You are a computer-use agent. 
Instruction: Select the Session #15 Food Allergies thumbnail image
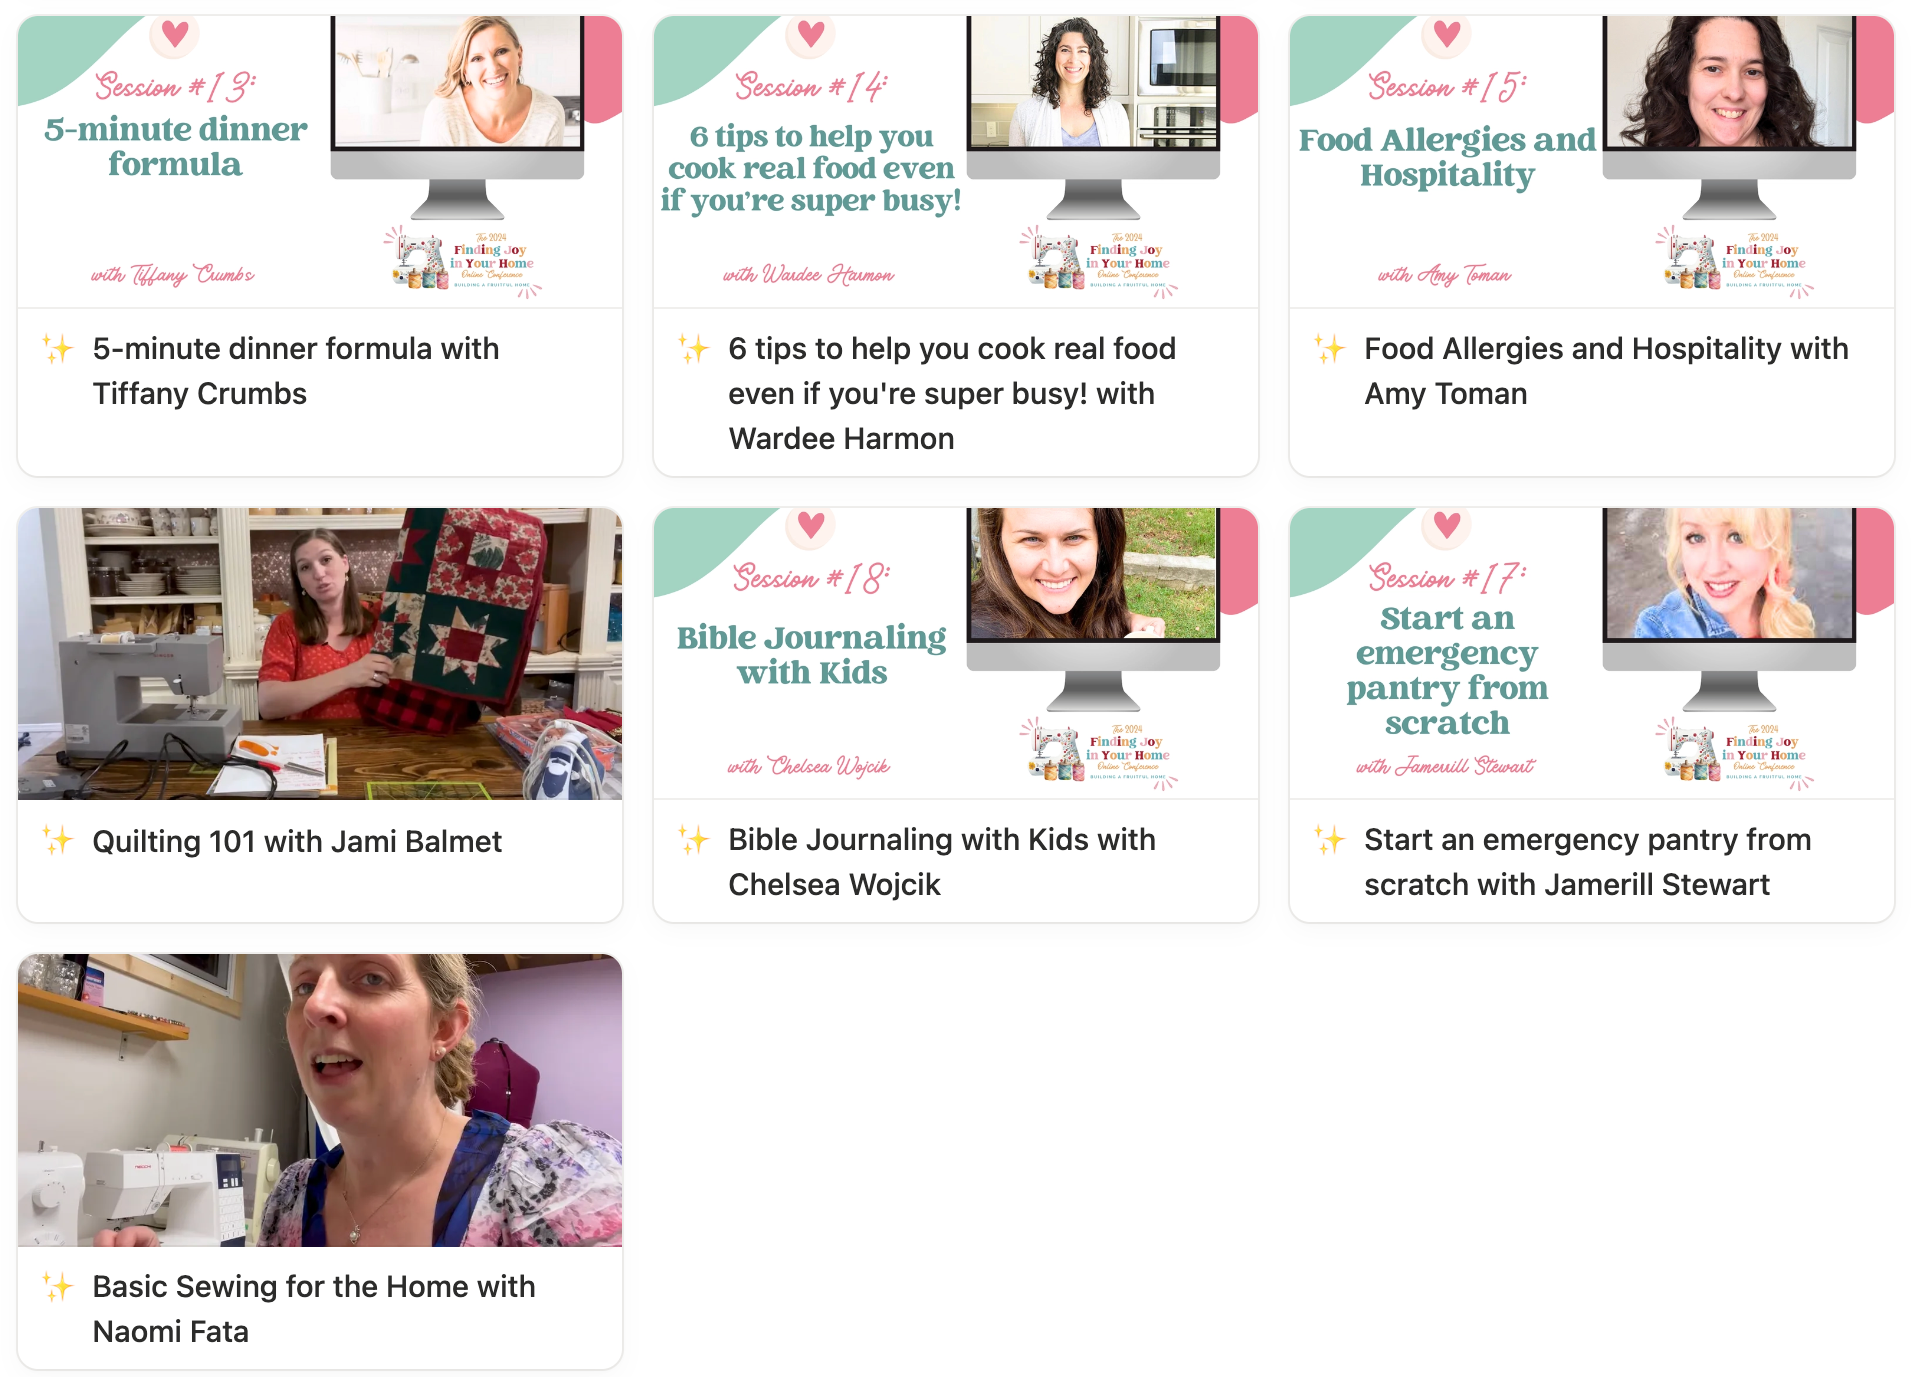pos(1592,161)
